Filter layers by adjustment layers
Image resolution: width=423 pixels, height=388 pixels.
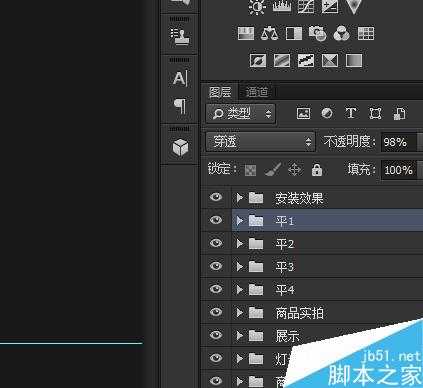click(x=327, y=113)
